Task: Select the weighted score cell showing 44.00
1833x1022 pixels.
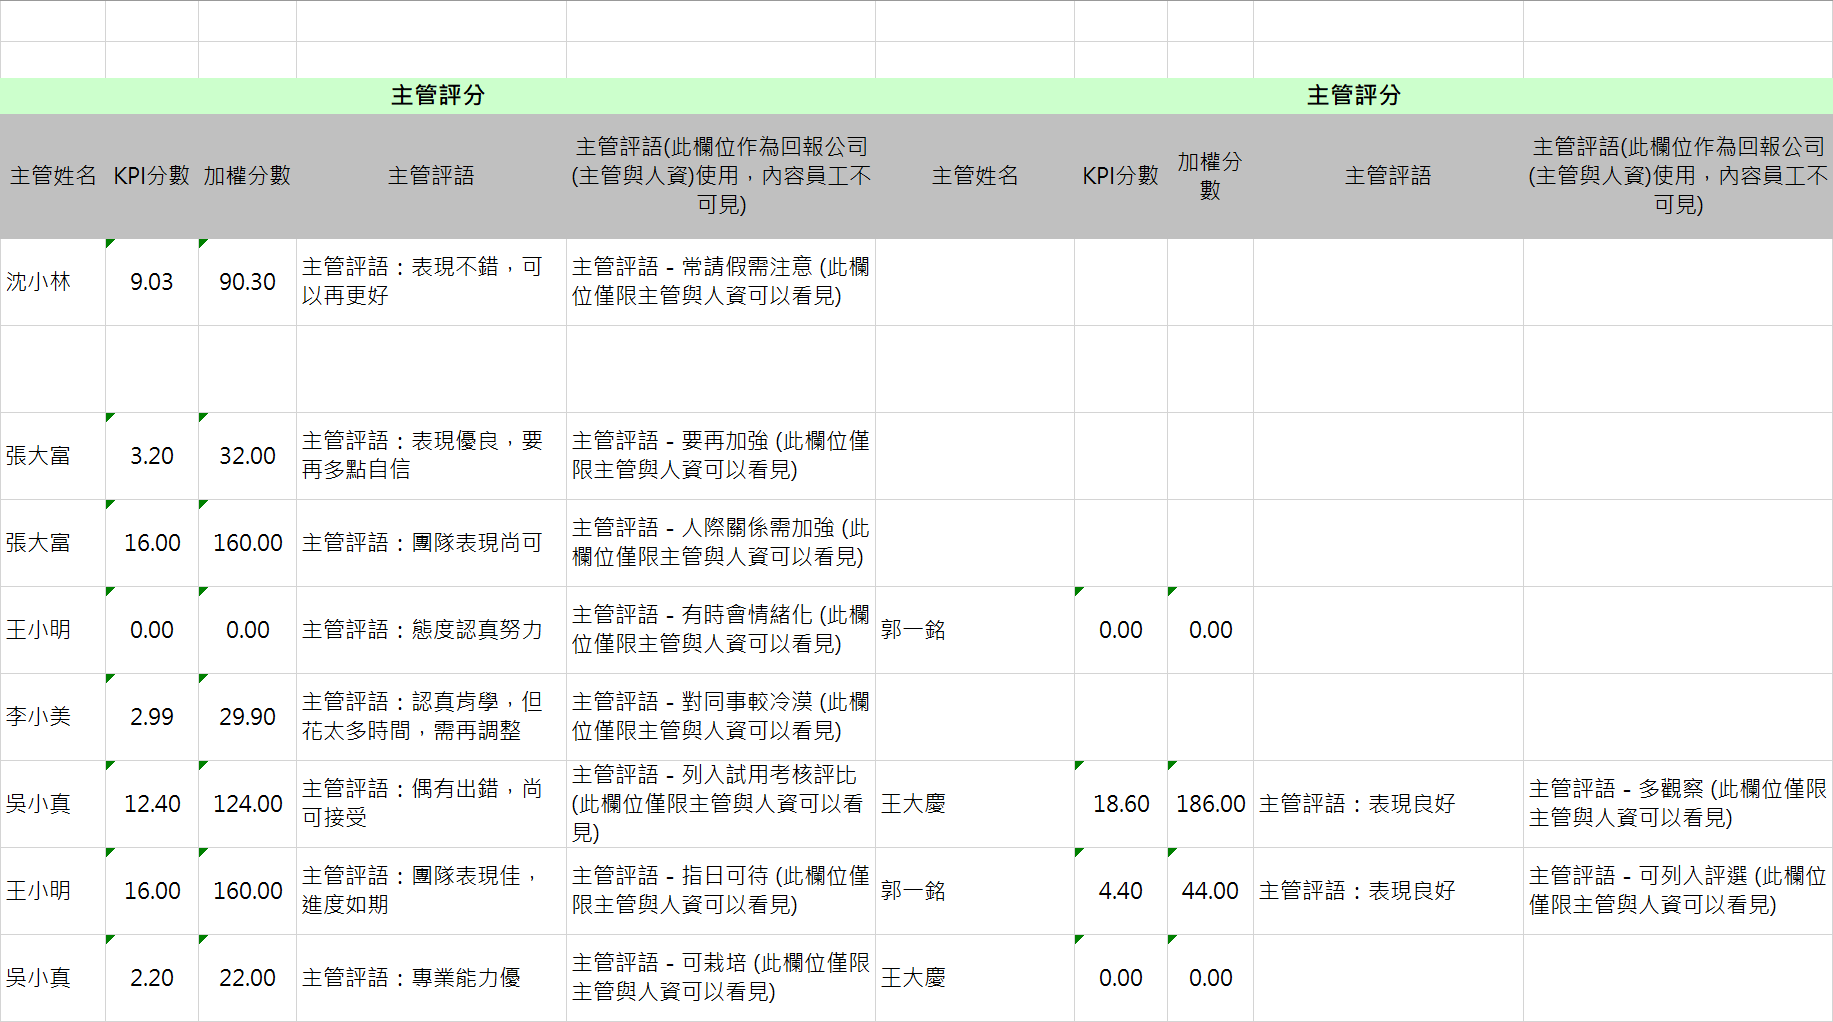Action: [1210, 891]
